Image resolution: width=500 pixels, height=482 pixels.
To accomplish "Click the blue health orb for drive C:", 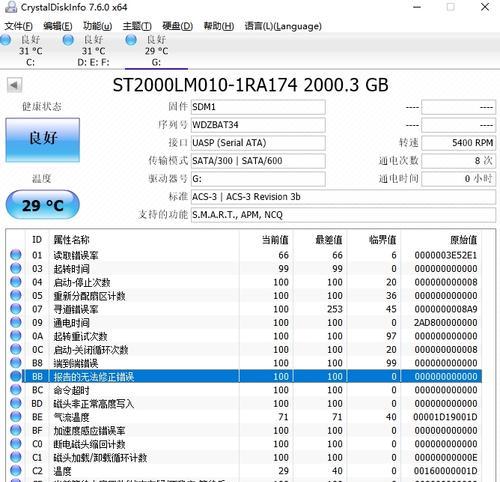I will 5,40.
